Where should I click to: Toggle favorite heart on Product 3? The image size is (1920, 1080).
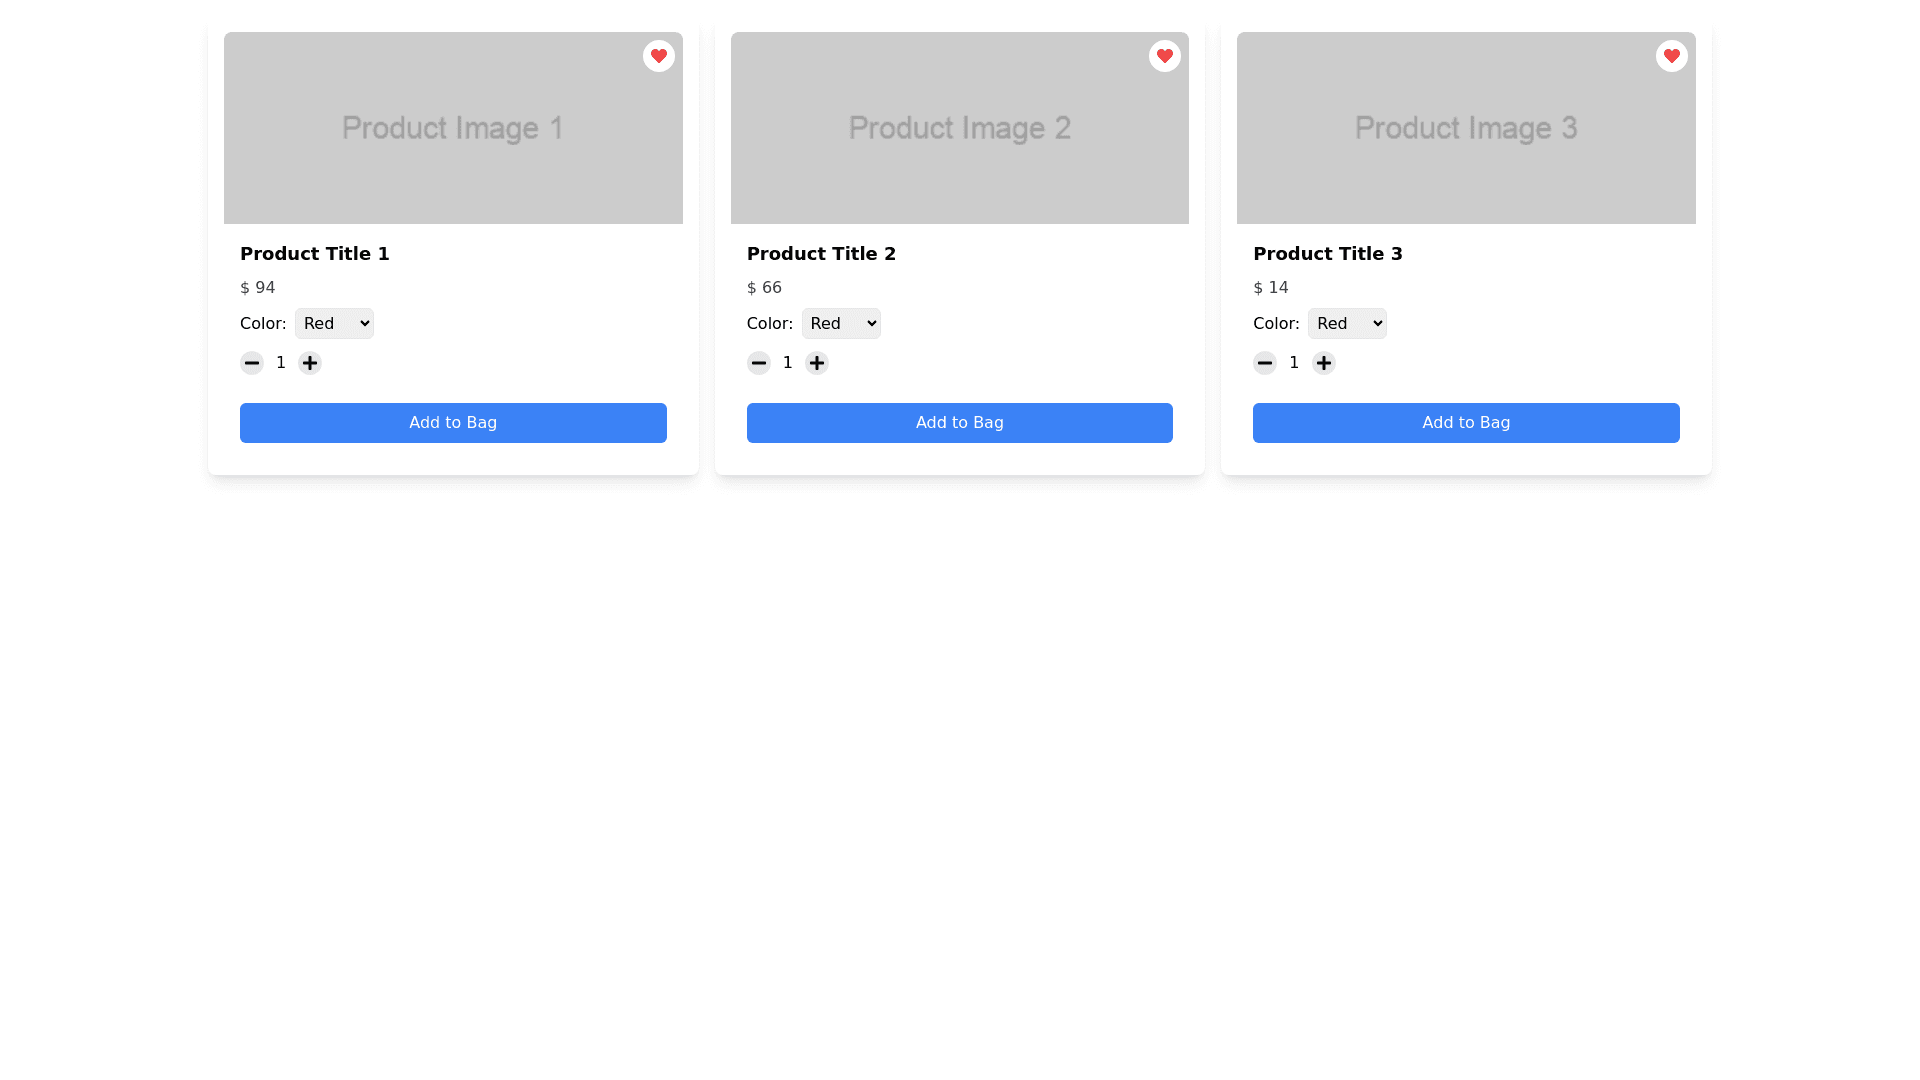tap(1671, 56)
